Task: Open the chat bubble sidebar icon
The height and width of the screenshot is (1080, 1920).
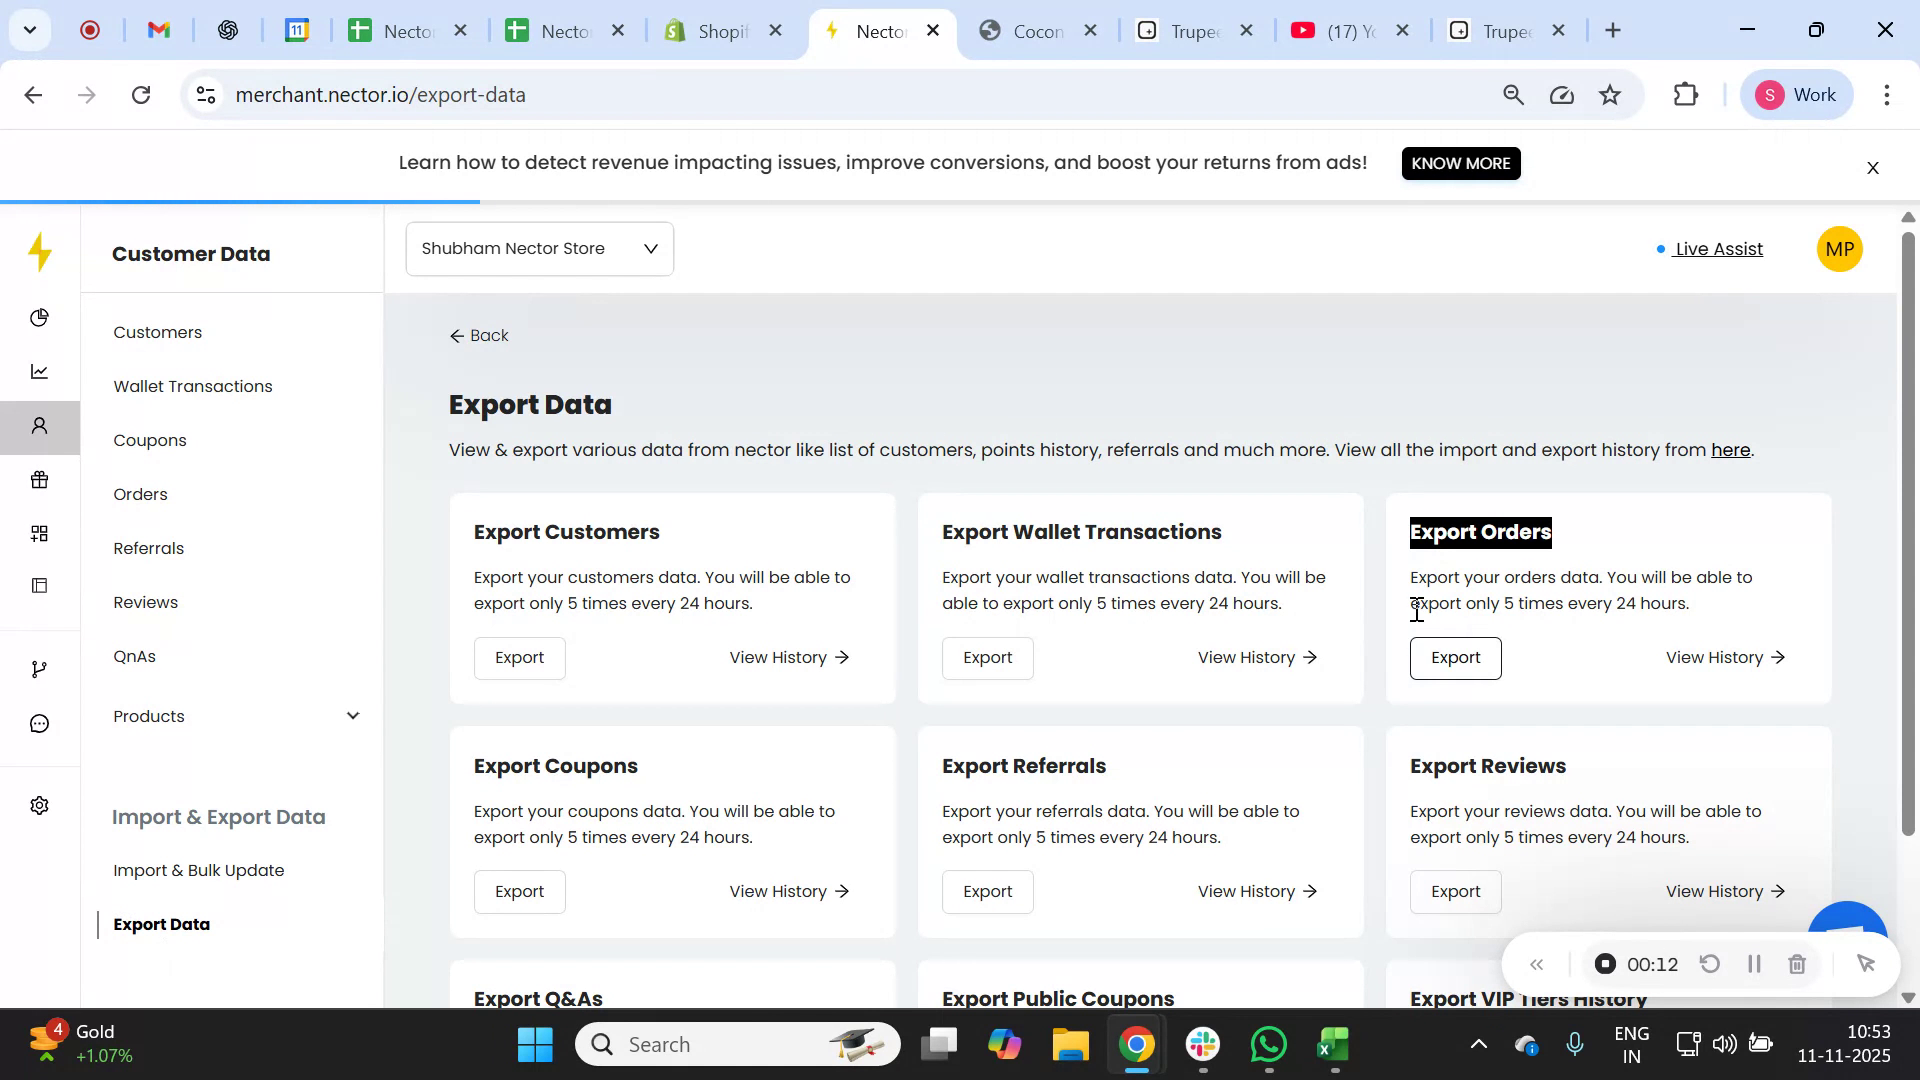Action: click(x=39, y=723)
